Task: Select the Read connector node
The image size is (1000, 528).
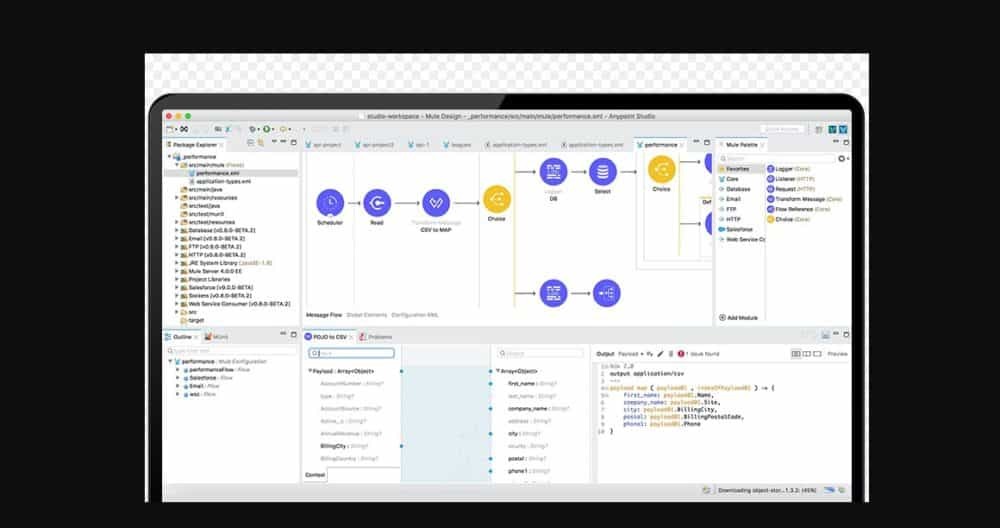Action: [378, 203]
